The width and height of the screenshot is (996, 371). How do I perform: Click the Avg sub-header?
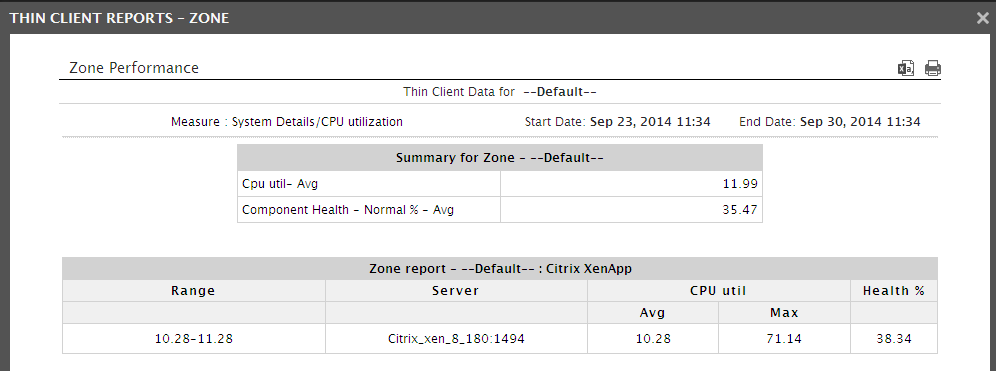652,313
